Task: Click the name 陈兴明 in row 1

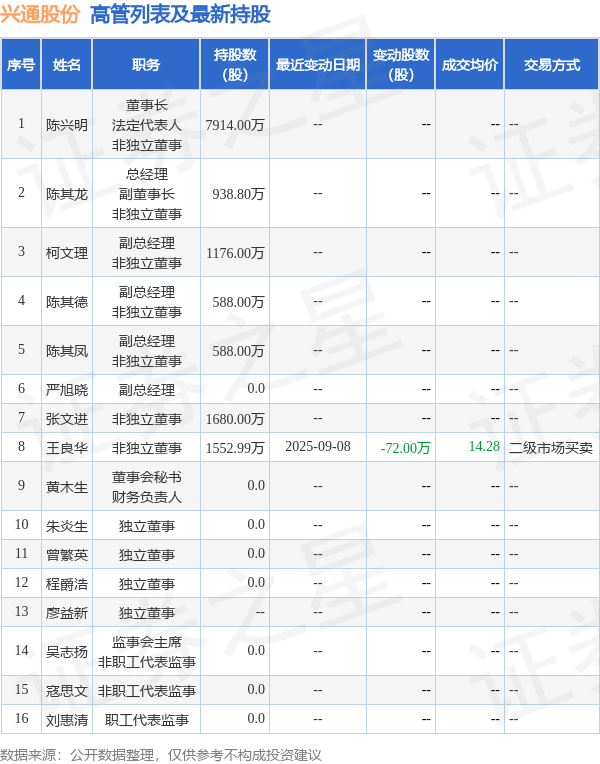Action: [x=67, y=125]
